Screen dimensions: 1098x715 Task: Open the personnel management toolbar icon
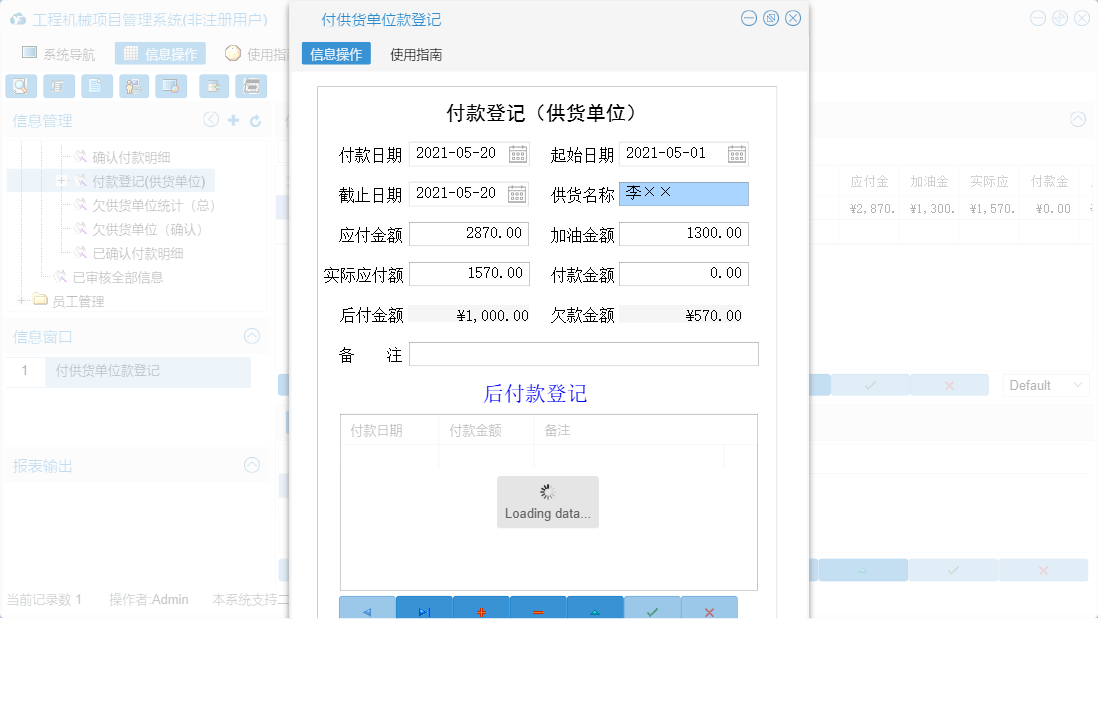point(133,86)
